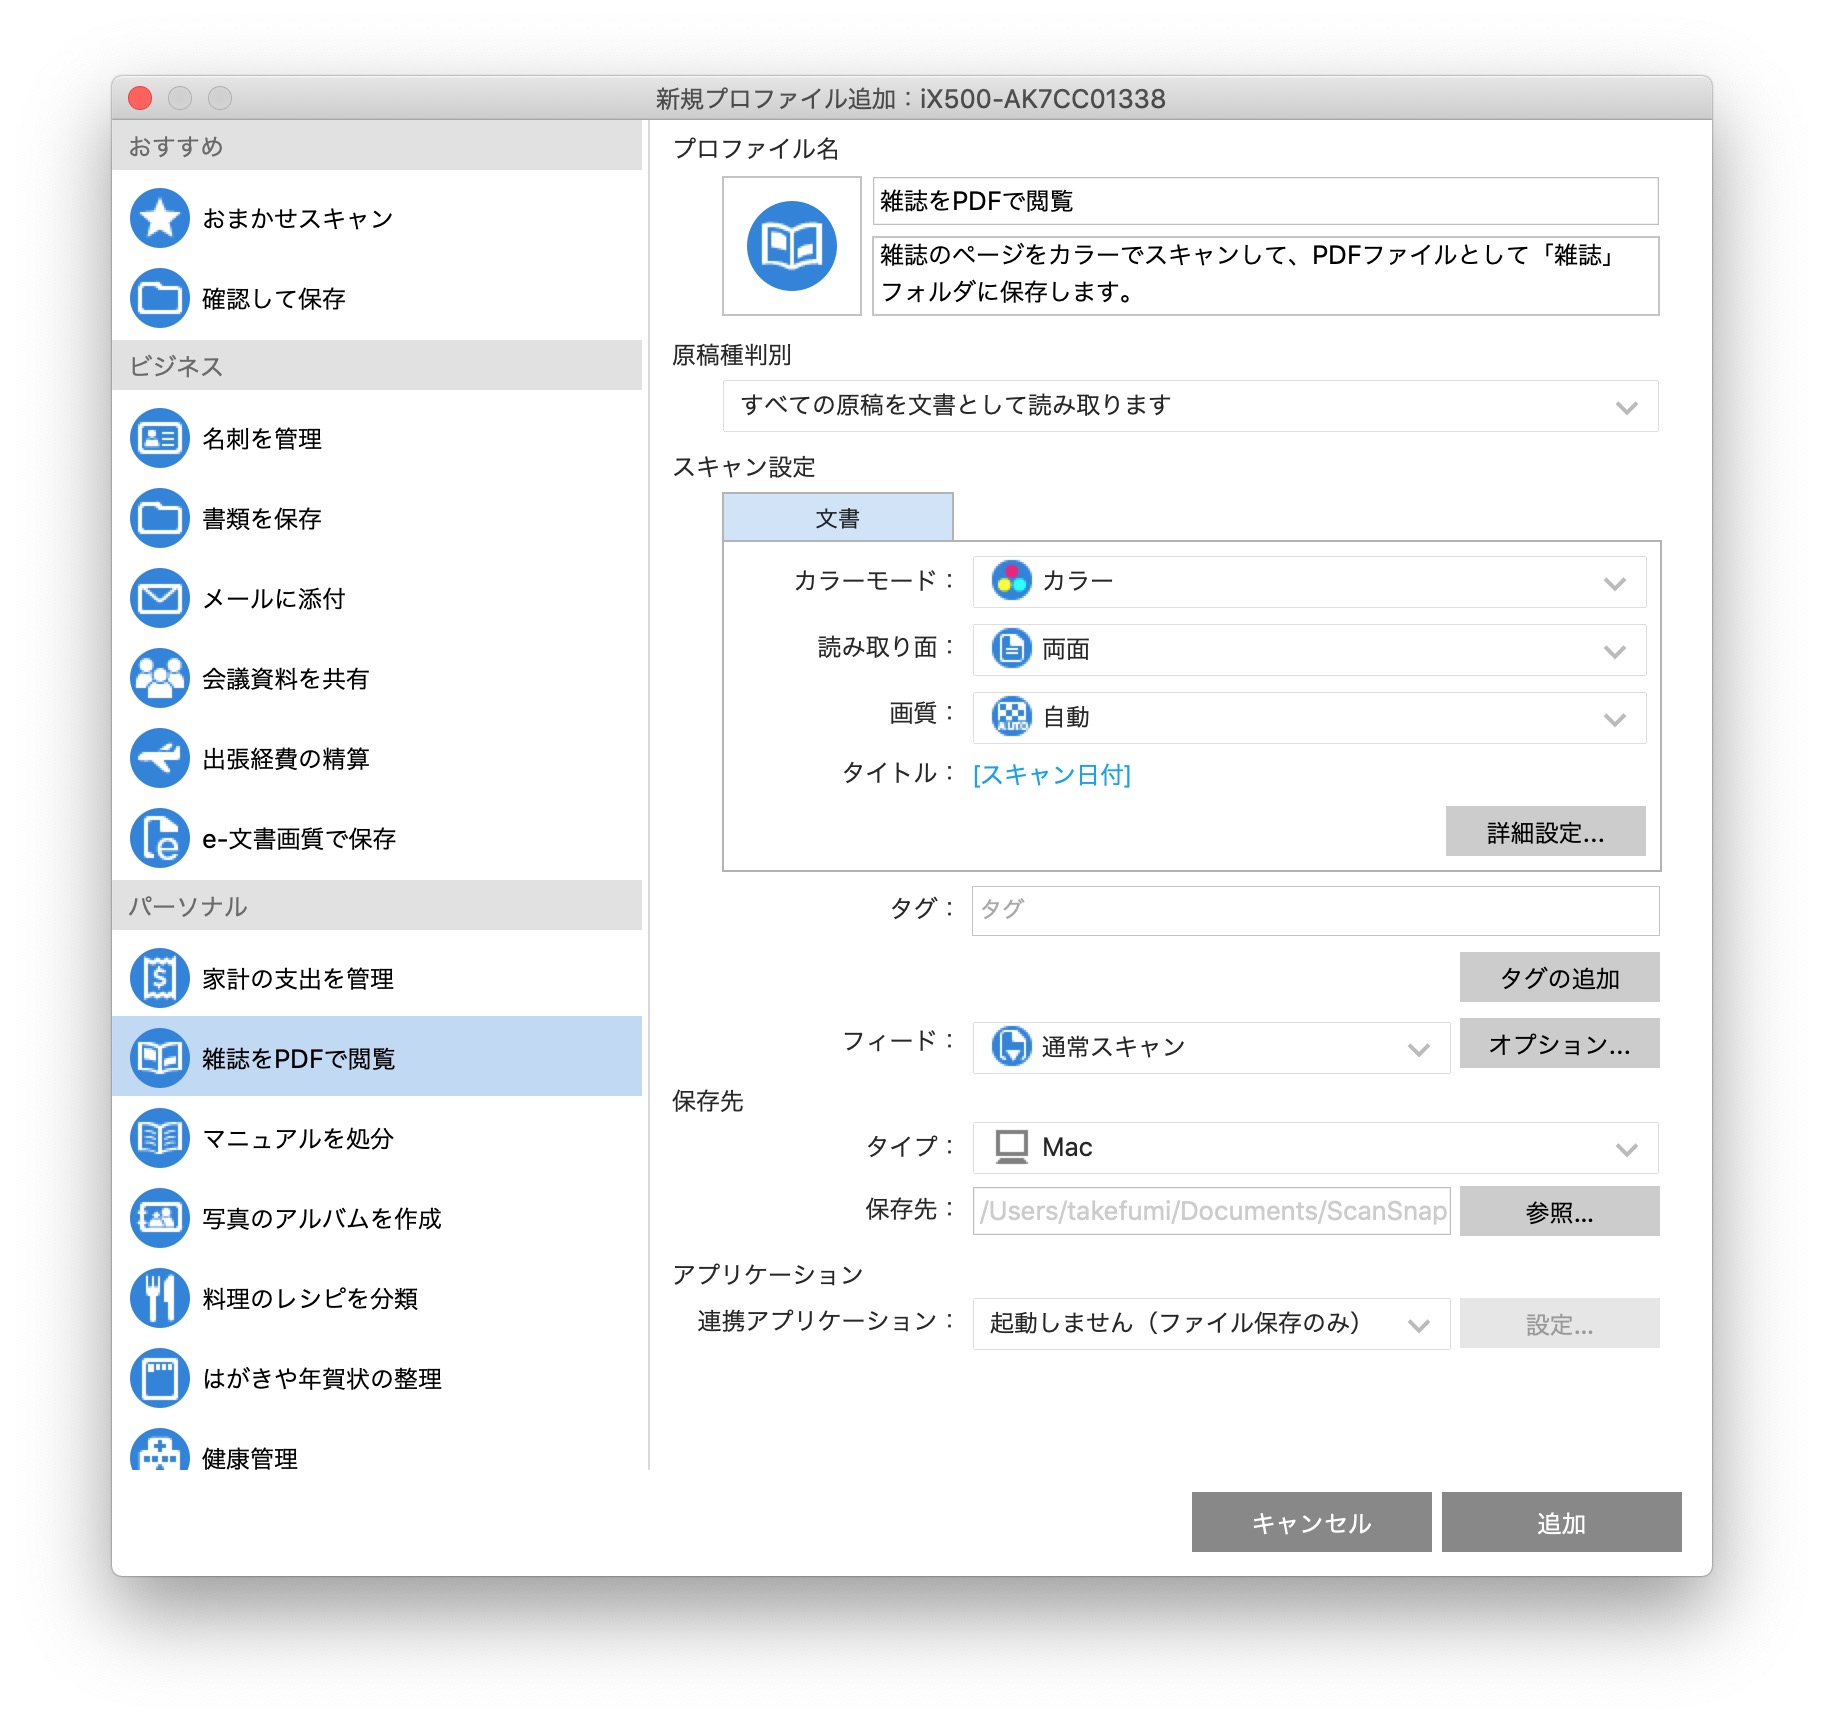This screenshot has height=1724, width=1824.
Task: Click the profile description text field
Action: tap(1265, 275)
